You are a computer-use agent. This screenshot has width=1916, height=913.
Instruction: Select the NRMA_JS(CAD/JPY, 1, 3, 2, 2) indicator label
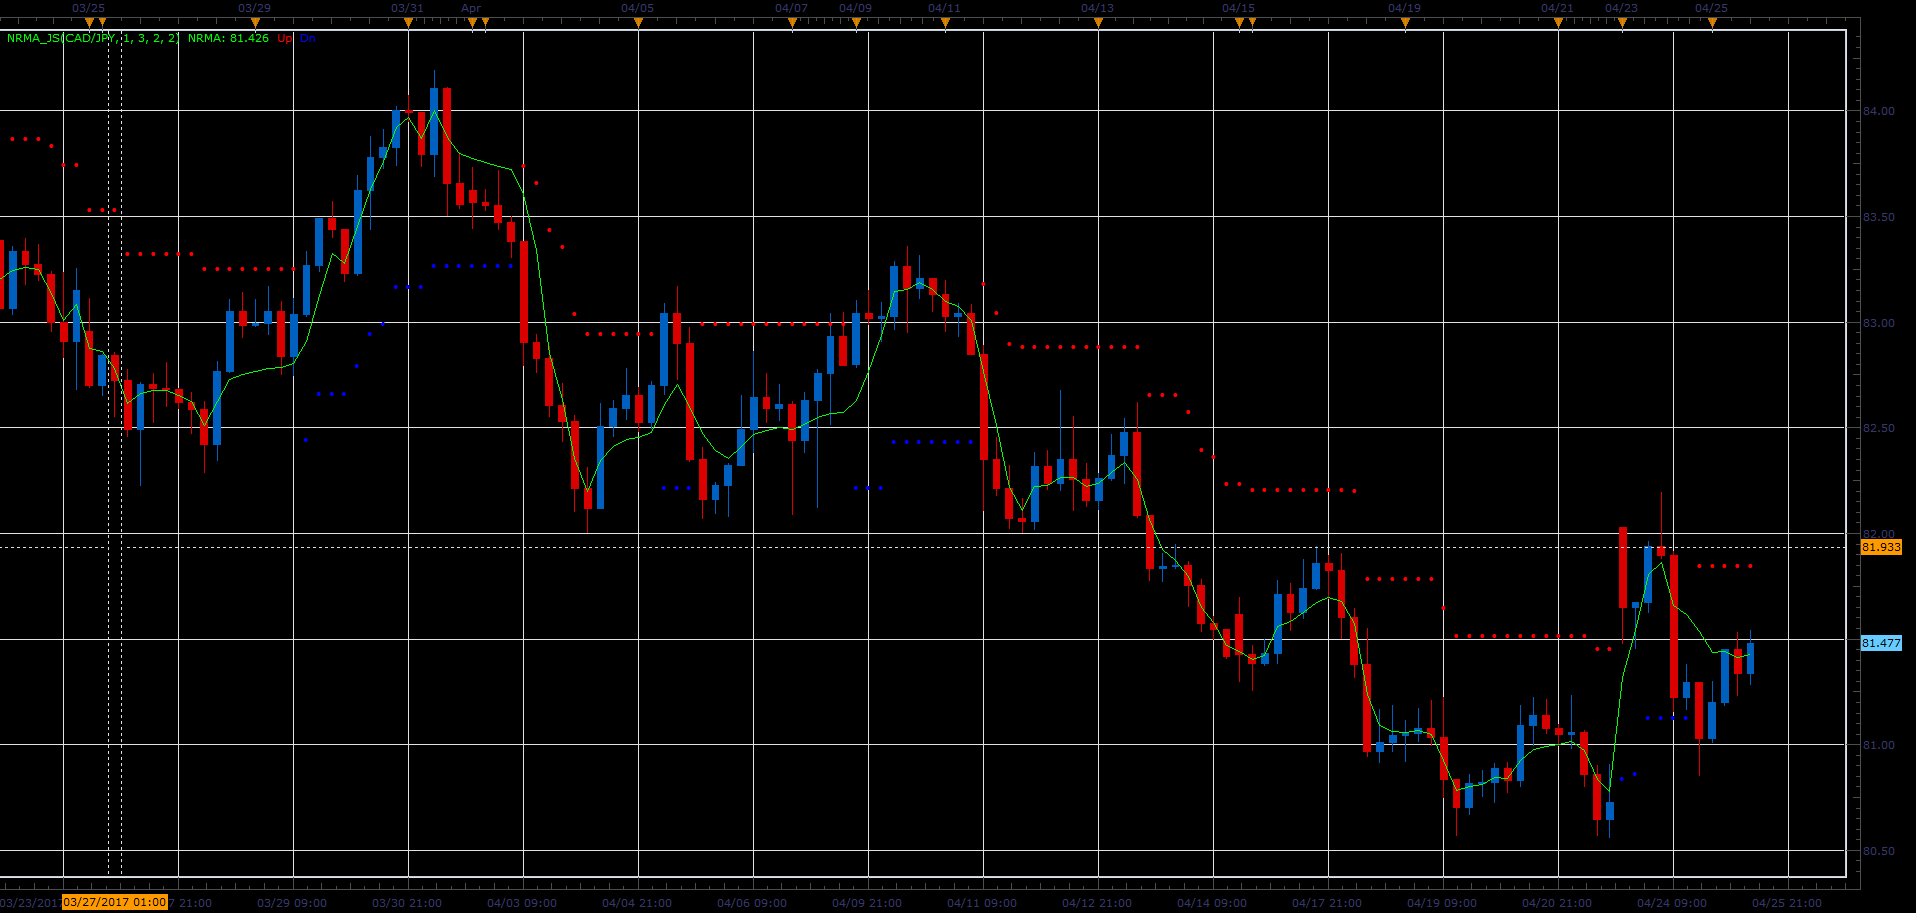point(93,38)
